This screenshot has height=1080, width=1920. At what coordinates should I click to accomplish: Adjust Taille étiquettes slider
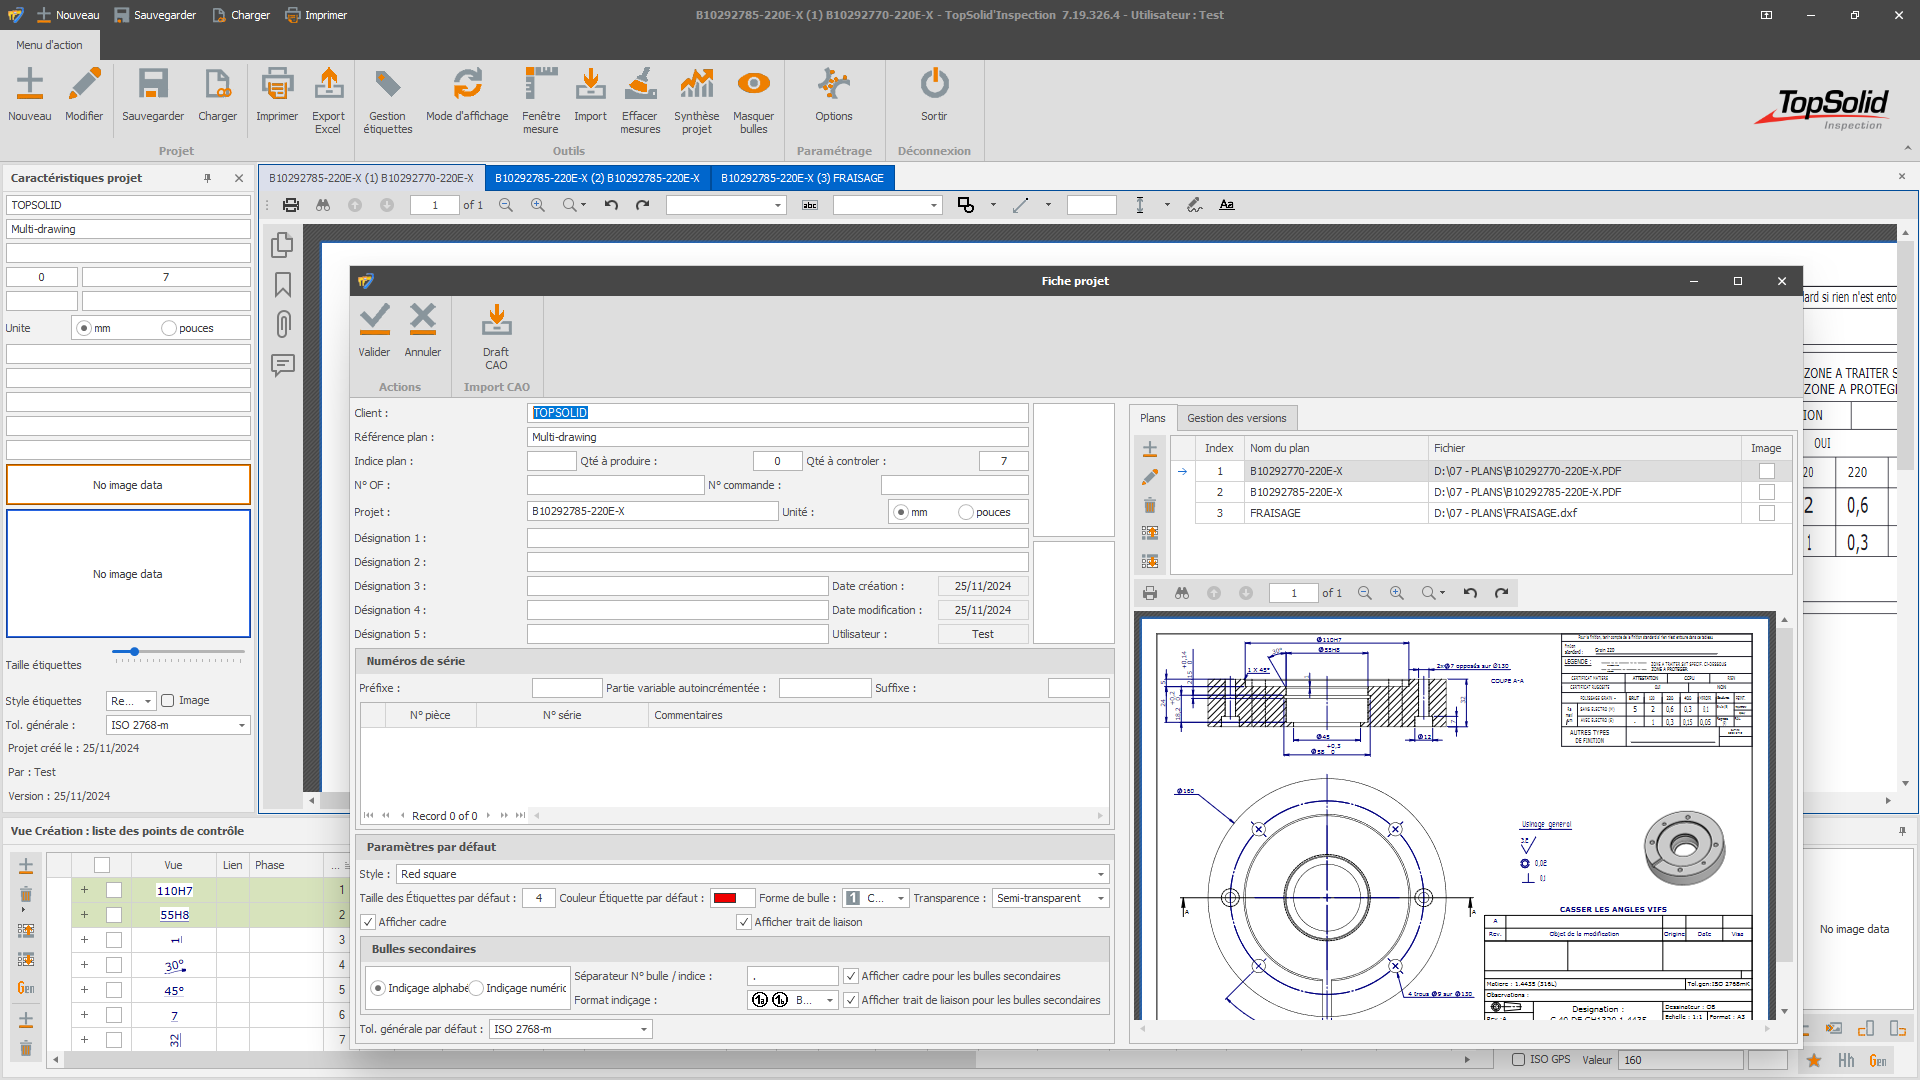[x=134, y=652]
